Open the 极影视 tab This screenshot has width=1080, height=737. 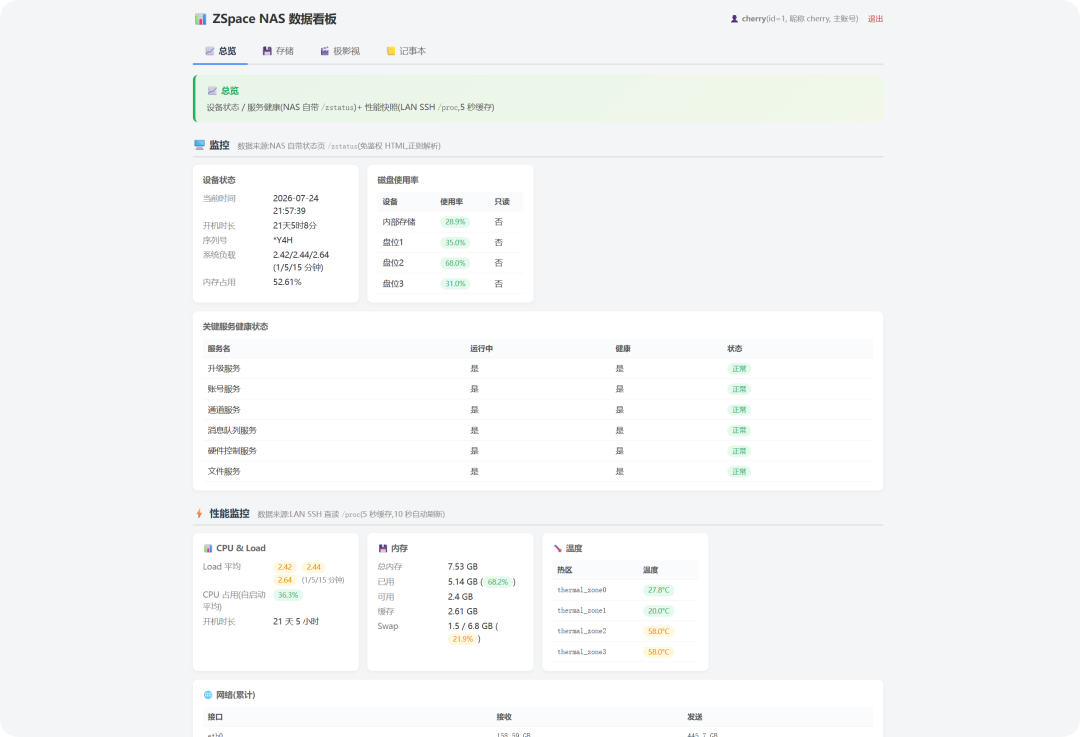click(340, 51)
